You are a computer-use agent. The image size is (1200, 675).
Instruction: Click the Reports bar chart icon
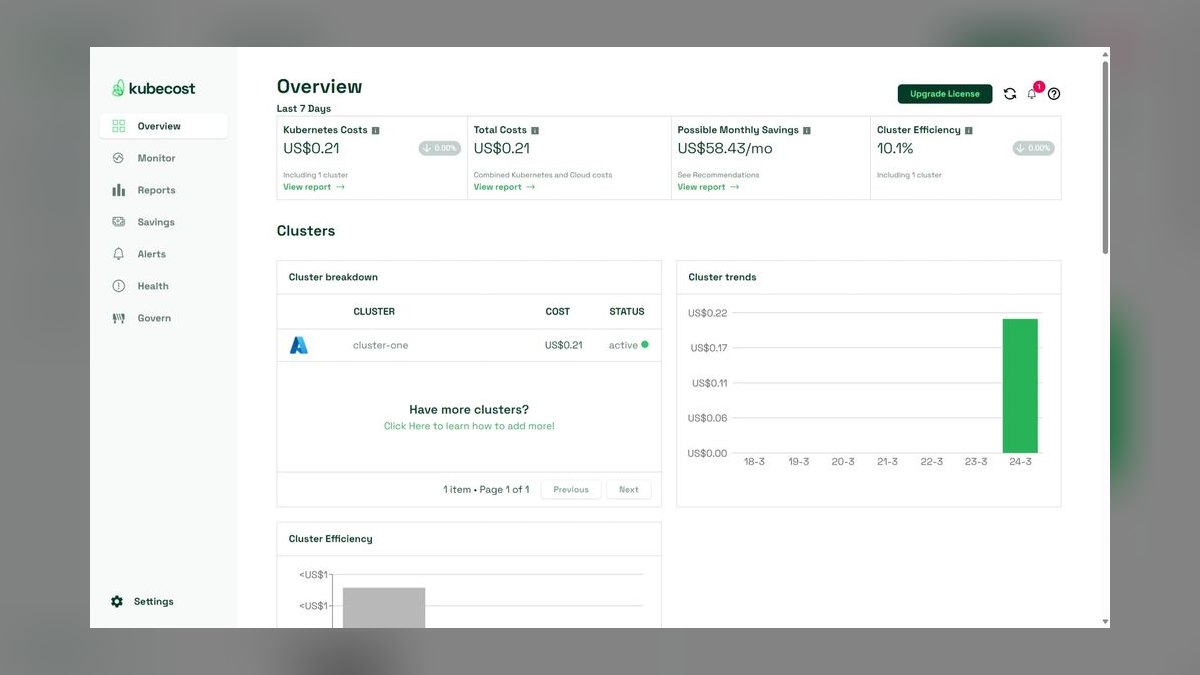coord(118,190)
